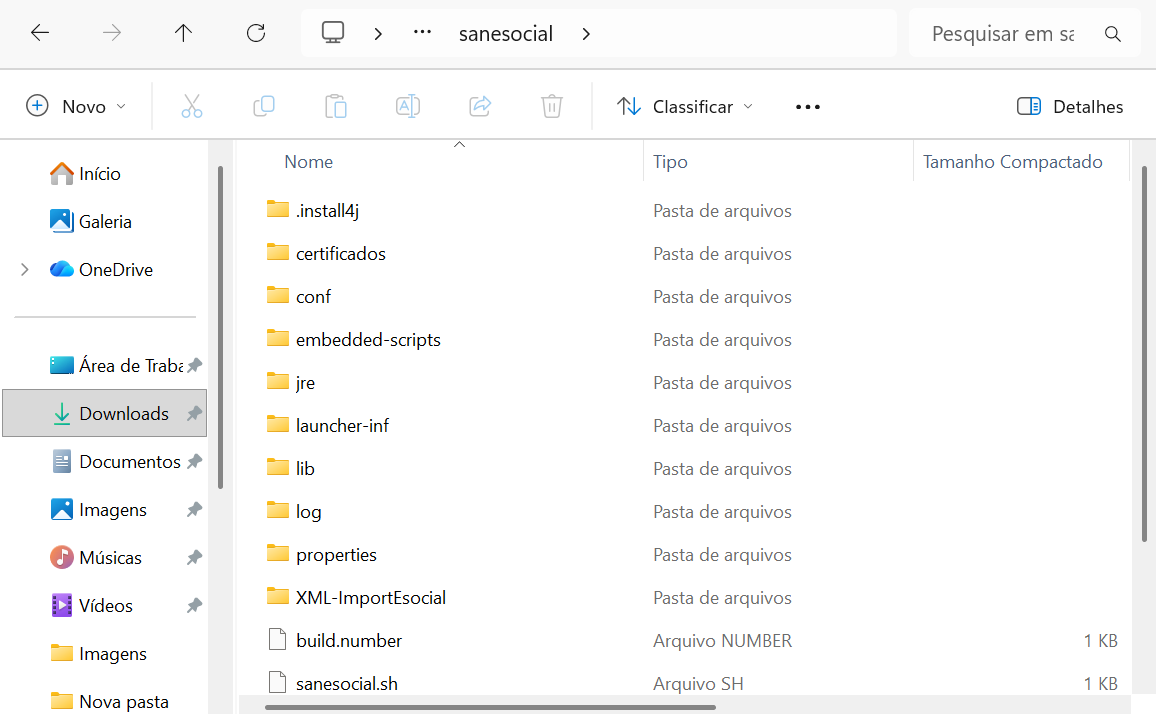Click the file icon of build.number
Viewport: 1156px width, 714px height.
coord(277,640)
